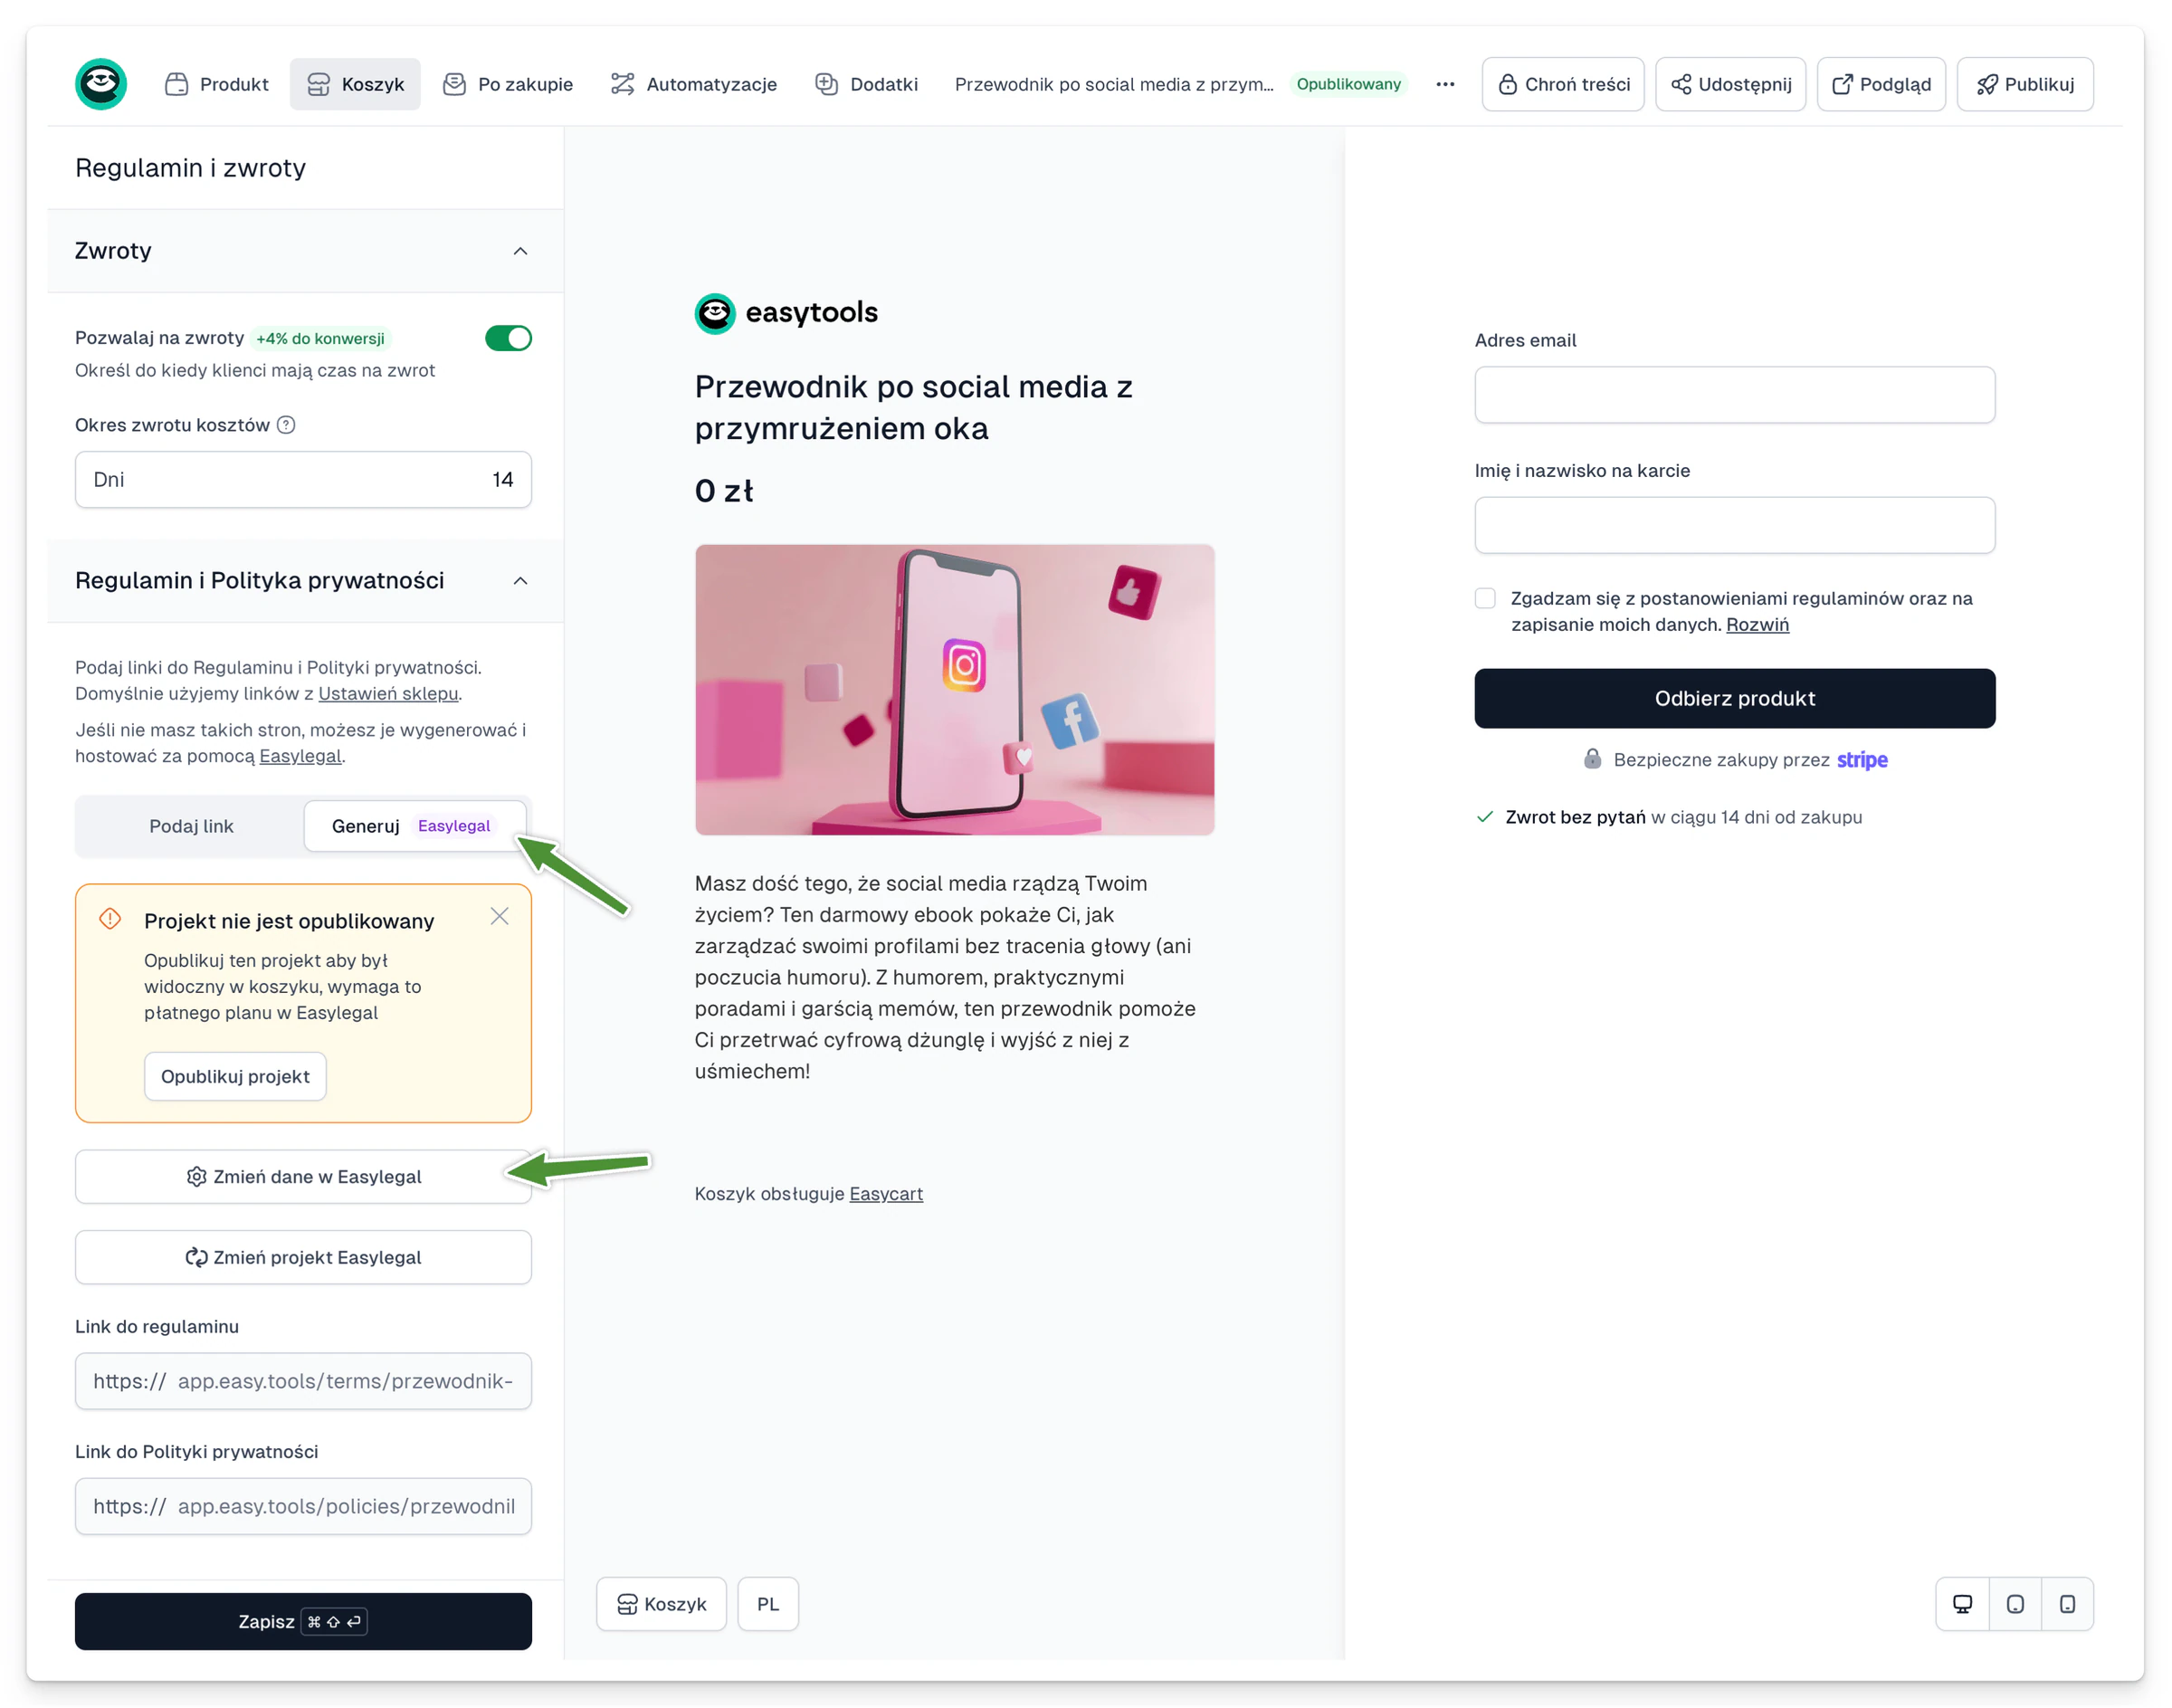This screenshot has width=2172, height=1708.
Task: Switch preview to desktop view icon
Action: tap(1962, 1604)
